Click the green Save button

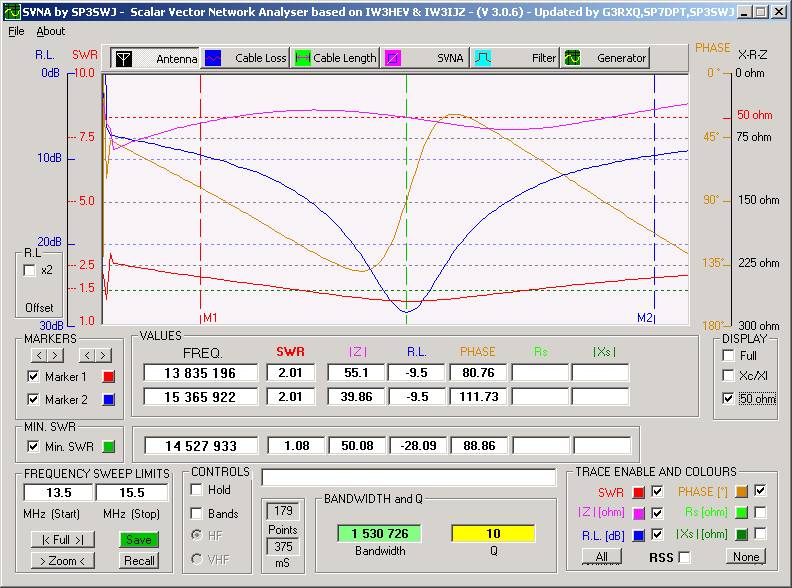point(139,540)
